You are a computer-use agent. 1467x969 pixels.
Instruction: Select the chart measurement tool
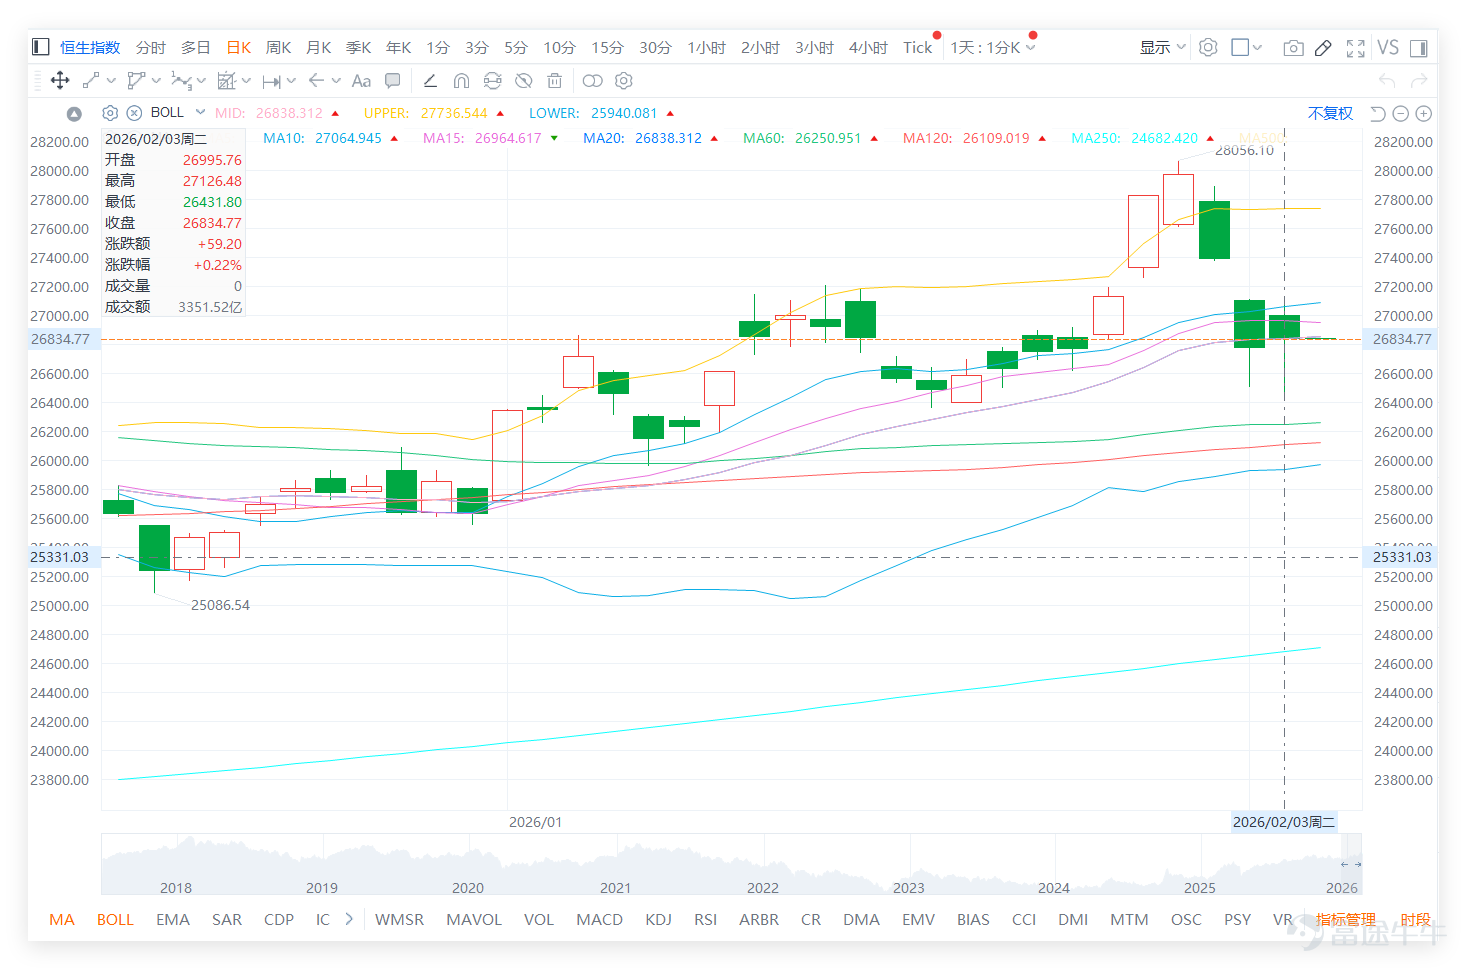(x=227, y=81)
